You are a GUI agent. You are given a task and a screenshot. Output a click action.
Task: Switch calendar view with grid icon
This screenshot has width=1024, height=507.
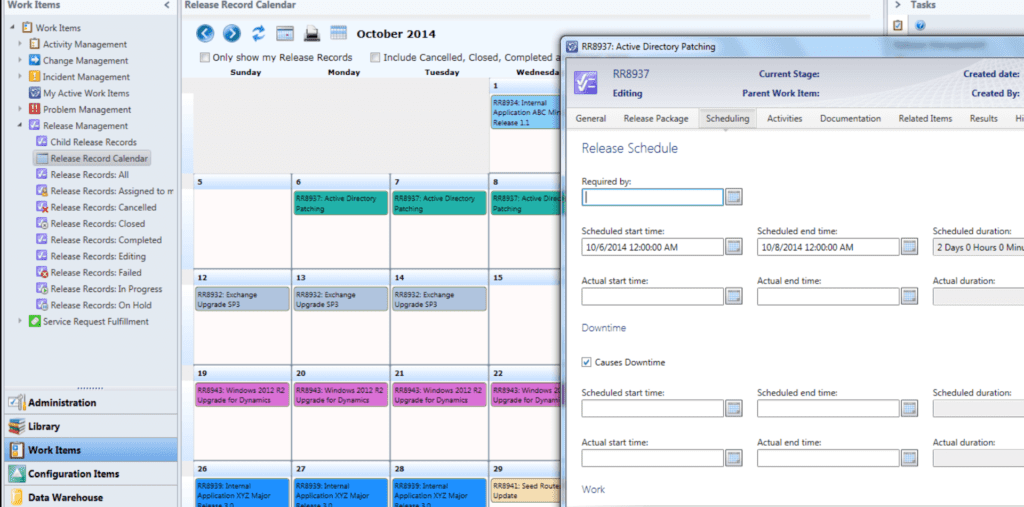338,33
